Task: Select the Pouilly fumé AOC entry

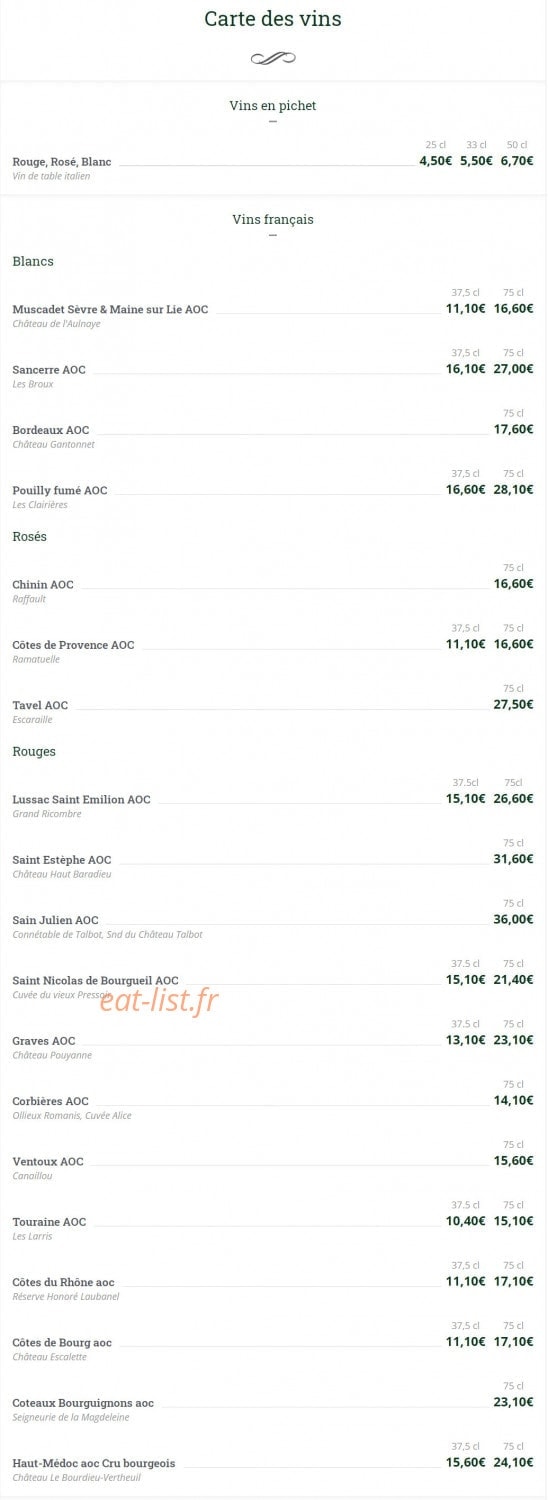Action: [x=60, y=490]
